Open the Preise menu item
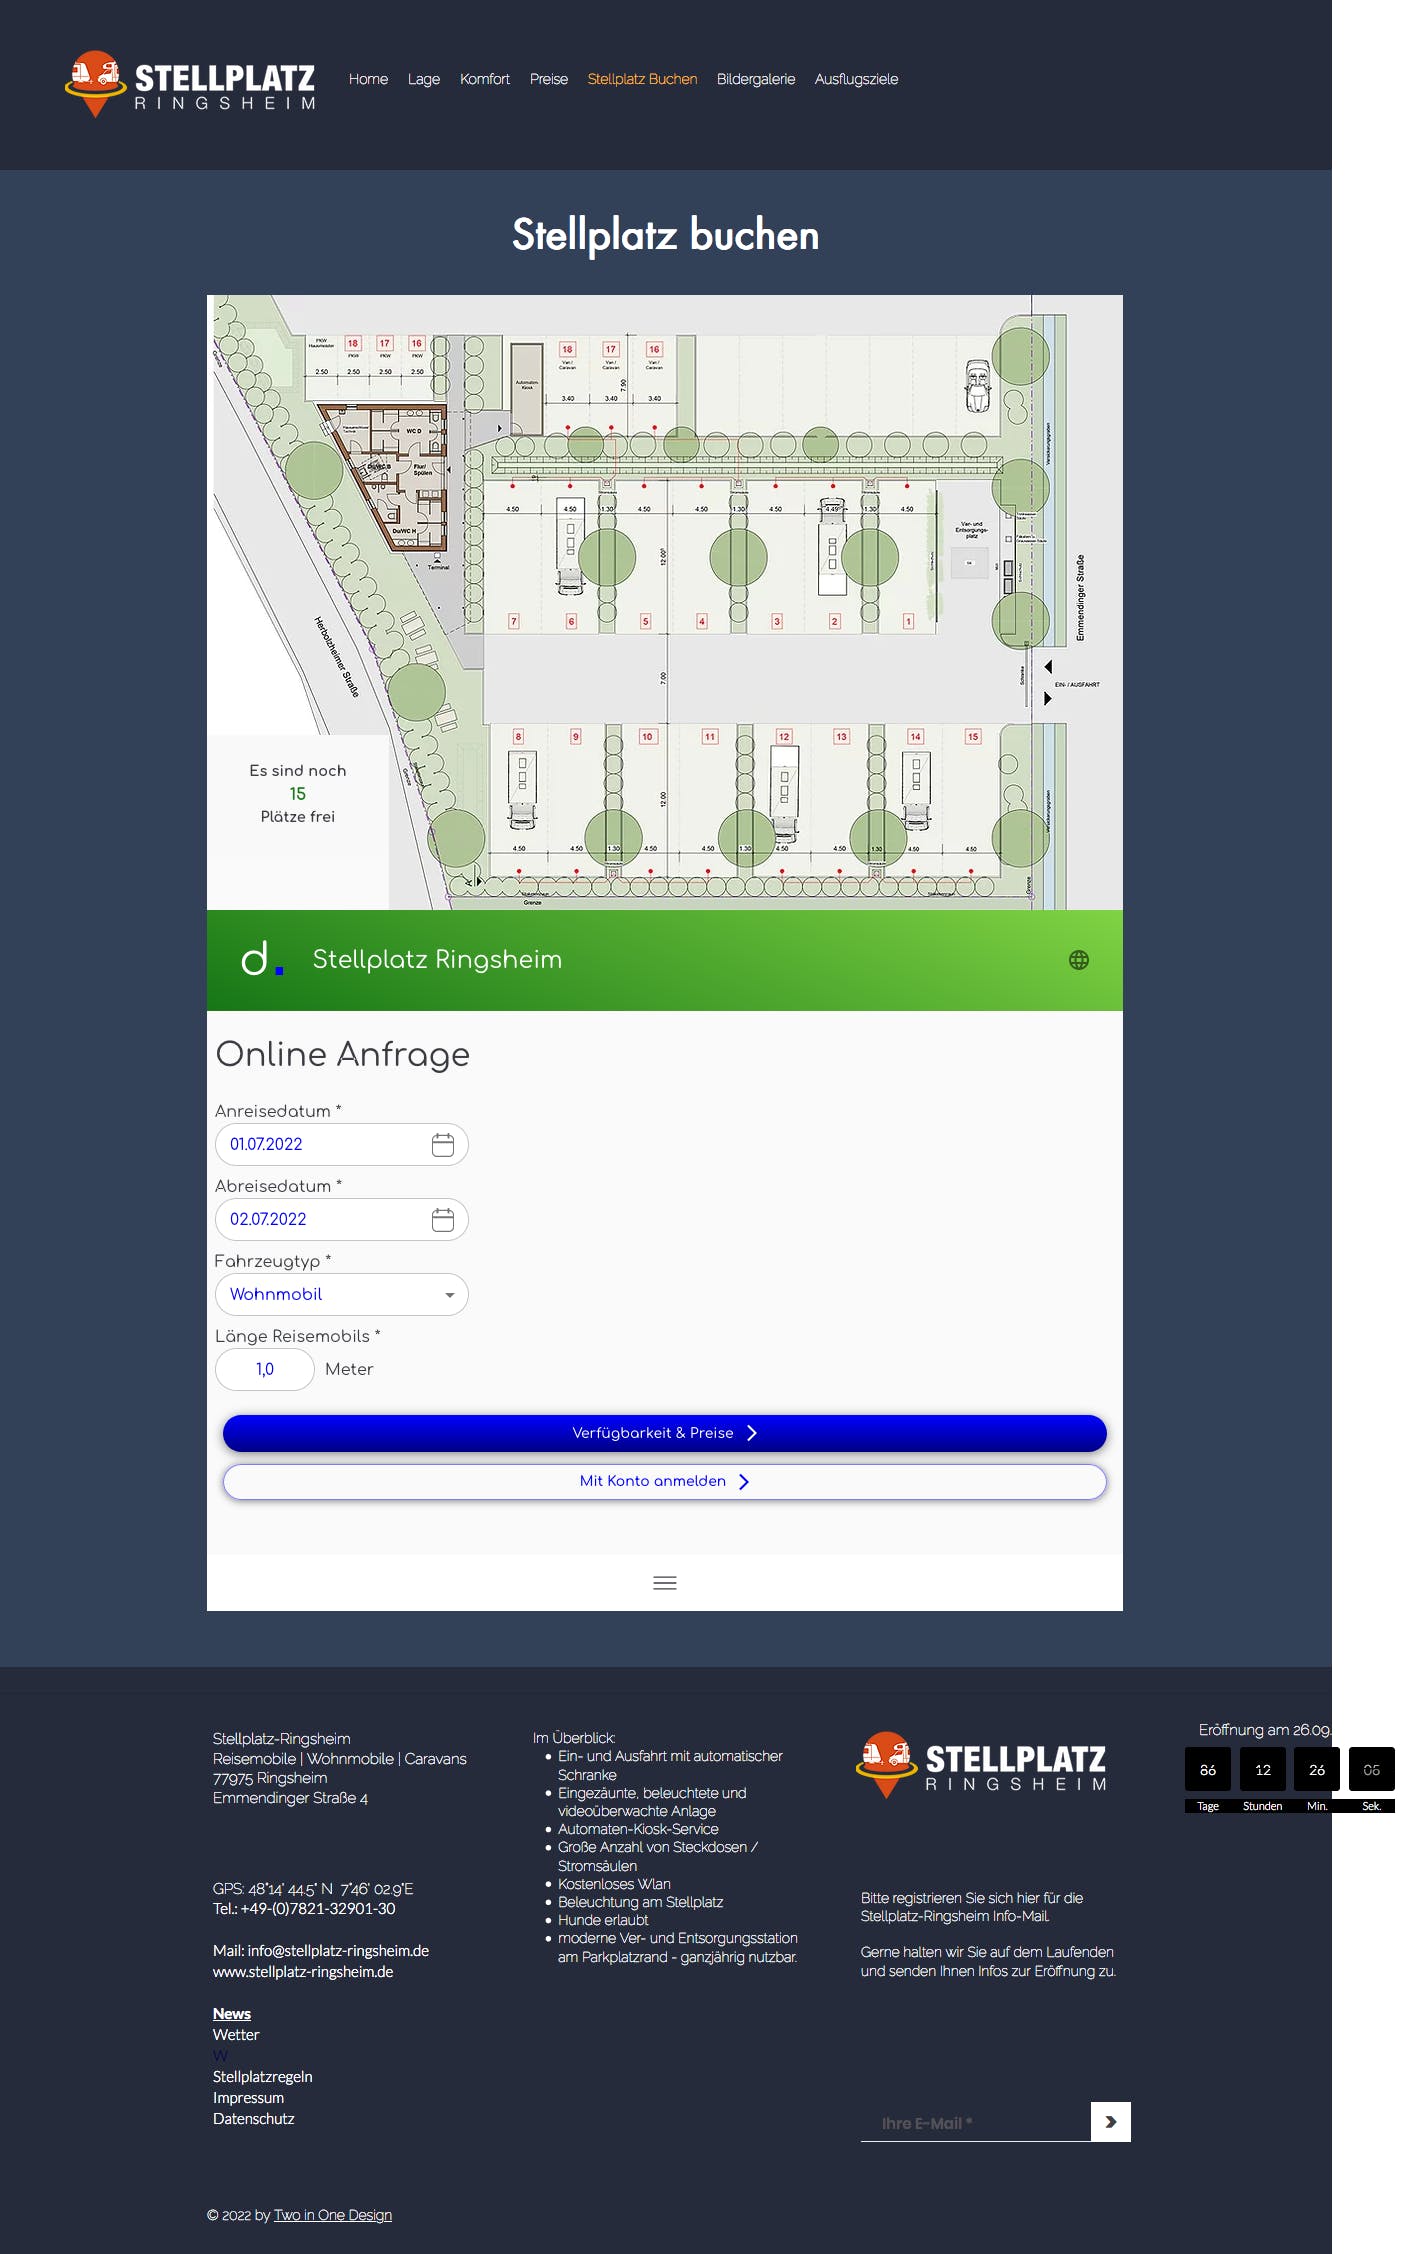The height and width of the screenshot is (2254, 1401). point(548,79)
